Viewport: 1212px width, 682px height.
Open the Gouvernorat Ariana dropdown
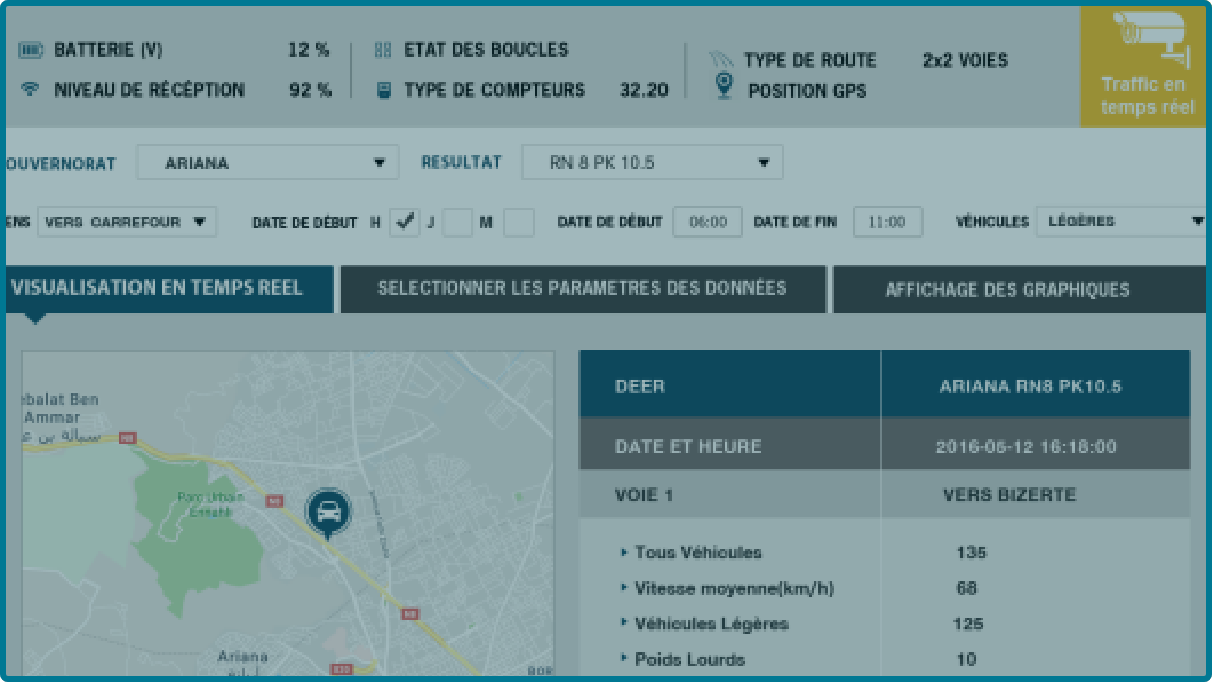click(x=267, y=162)
